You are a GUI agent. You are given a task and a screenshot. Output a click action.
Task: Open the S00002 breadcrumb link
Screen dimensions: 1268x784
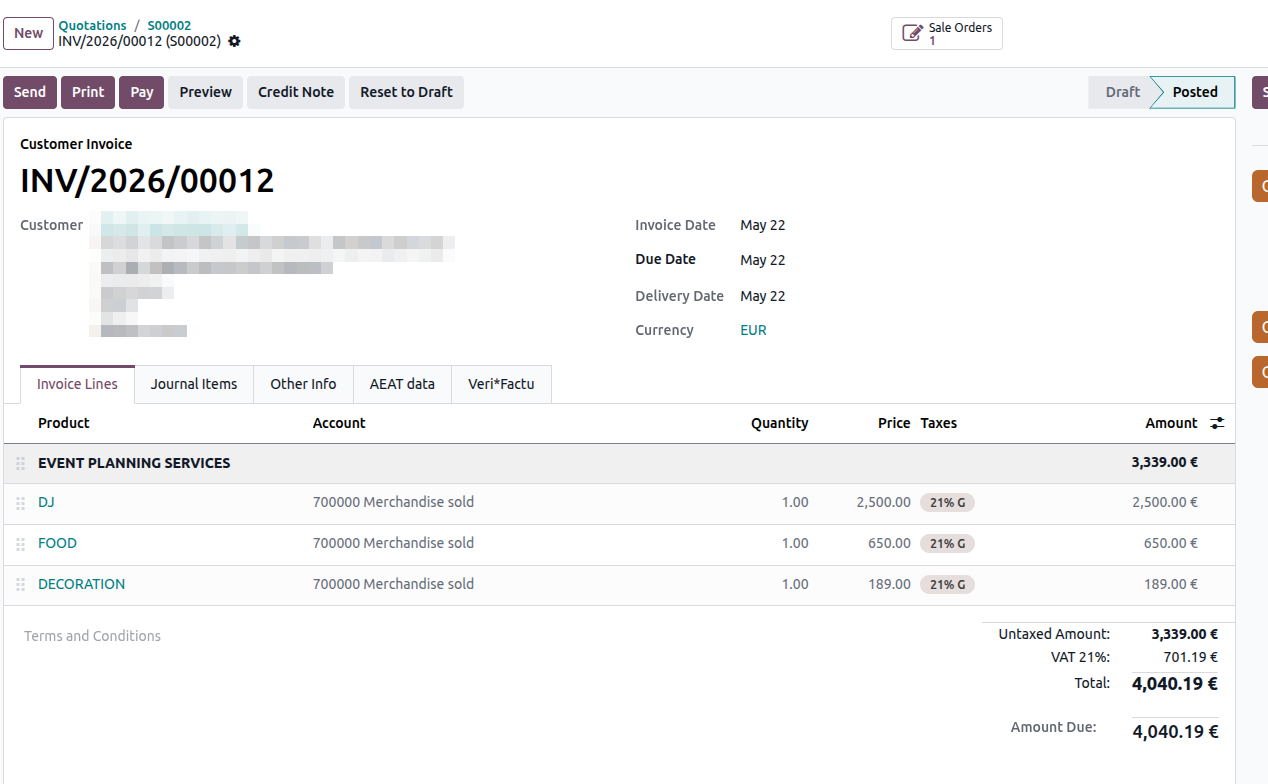click(169, 25)
